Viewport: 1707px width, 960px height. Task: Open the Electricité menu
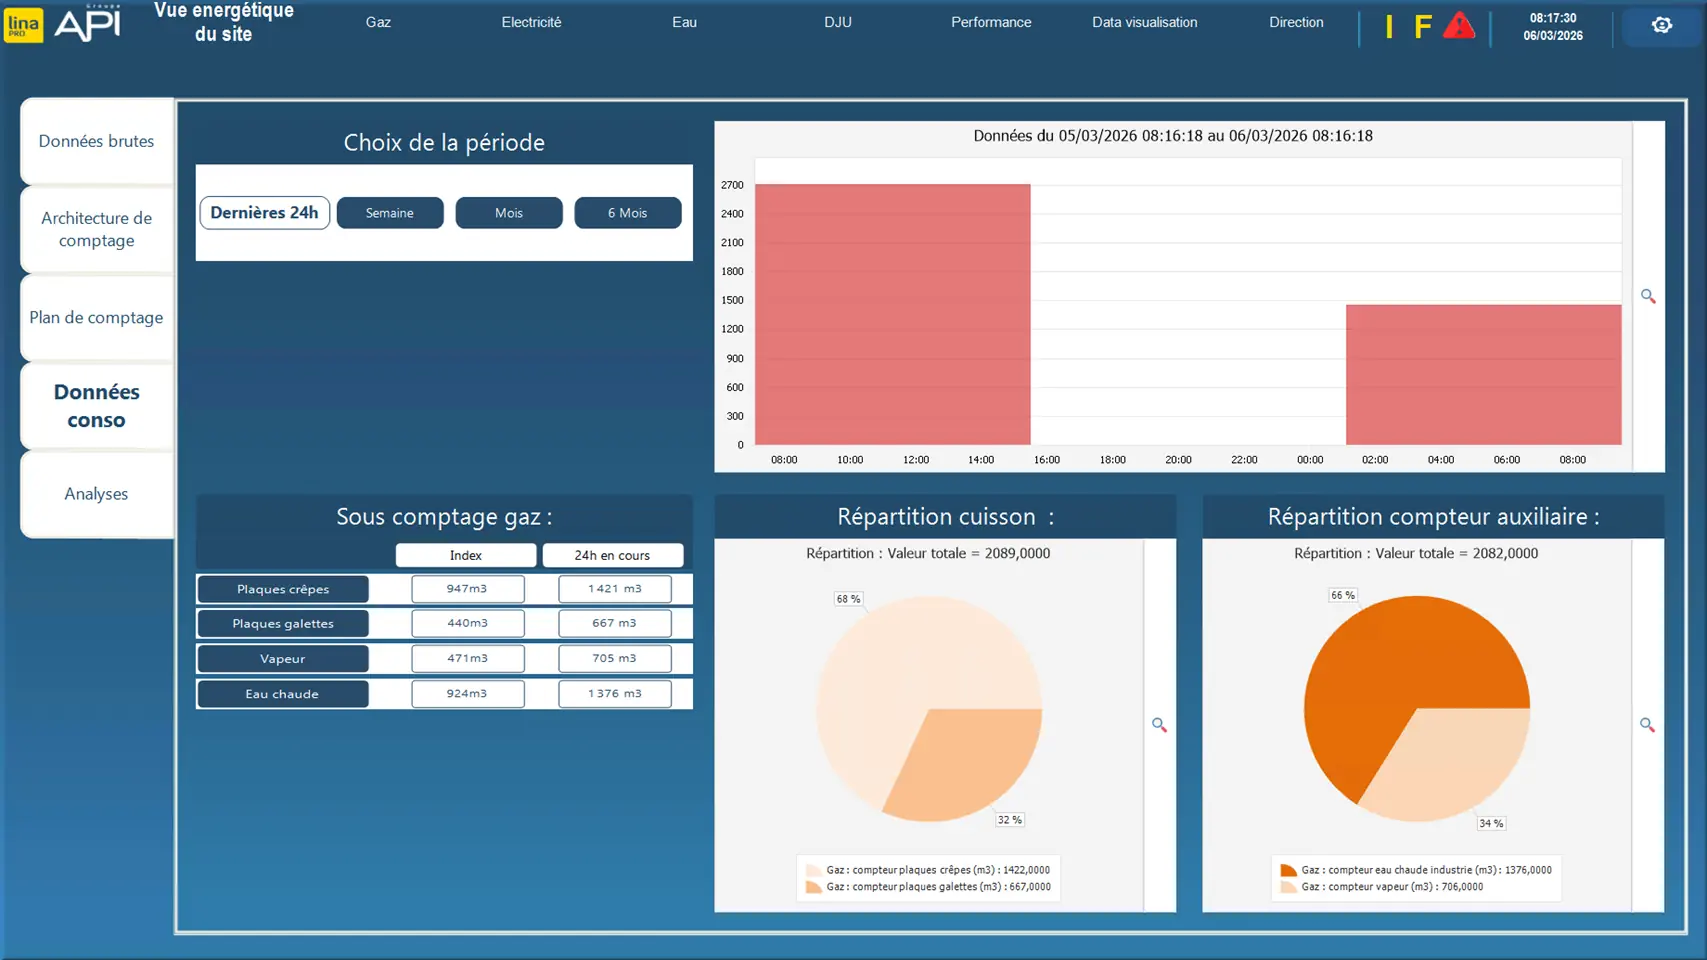[531, 22]
